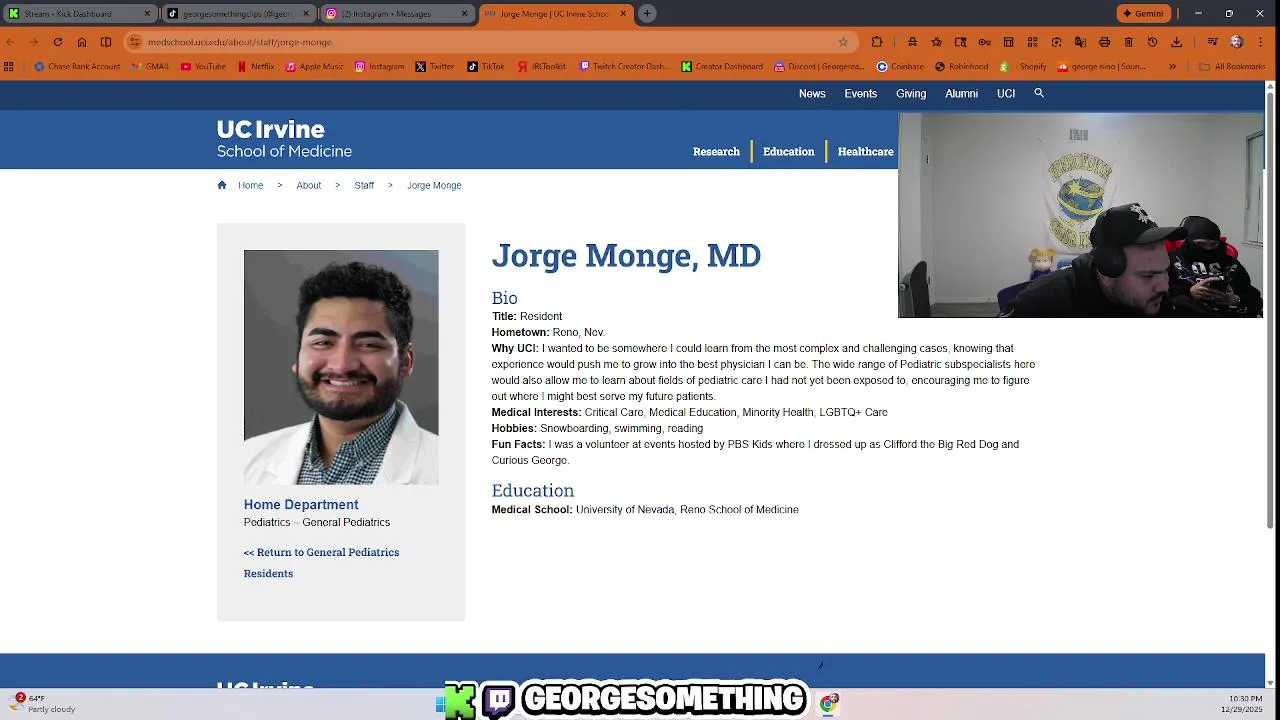Open the Coinbase bookmark
1280x720 pixels.
tap(900, 67)
